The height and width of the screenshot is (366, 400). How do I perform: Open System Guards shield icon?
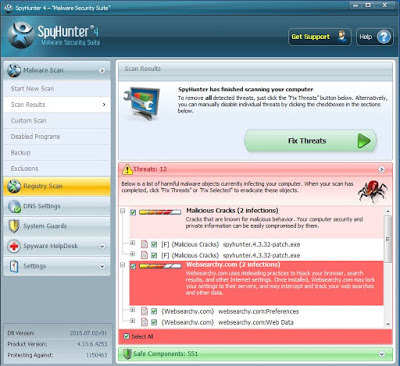pos(14,226)
